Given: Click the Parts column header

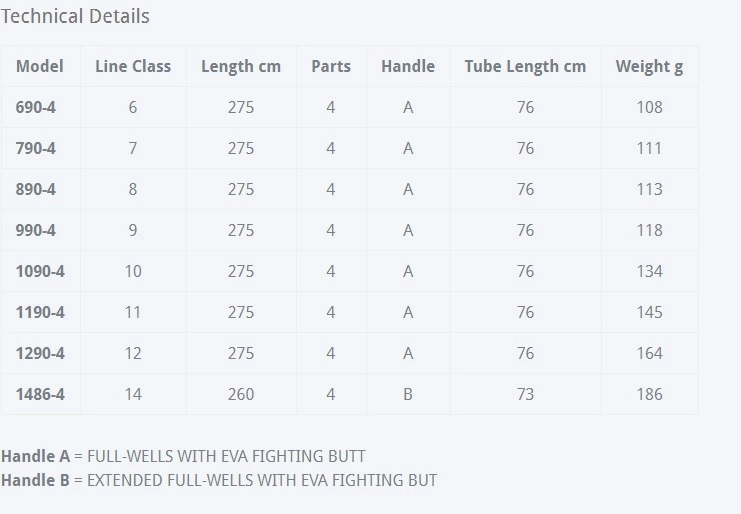Looking at the screenshot, I should coord(331,66).
